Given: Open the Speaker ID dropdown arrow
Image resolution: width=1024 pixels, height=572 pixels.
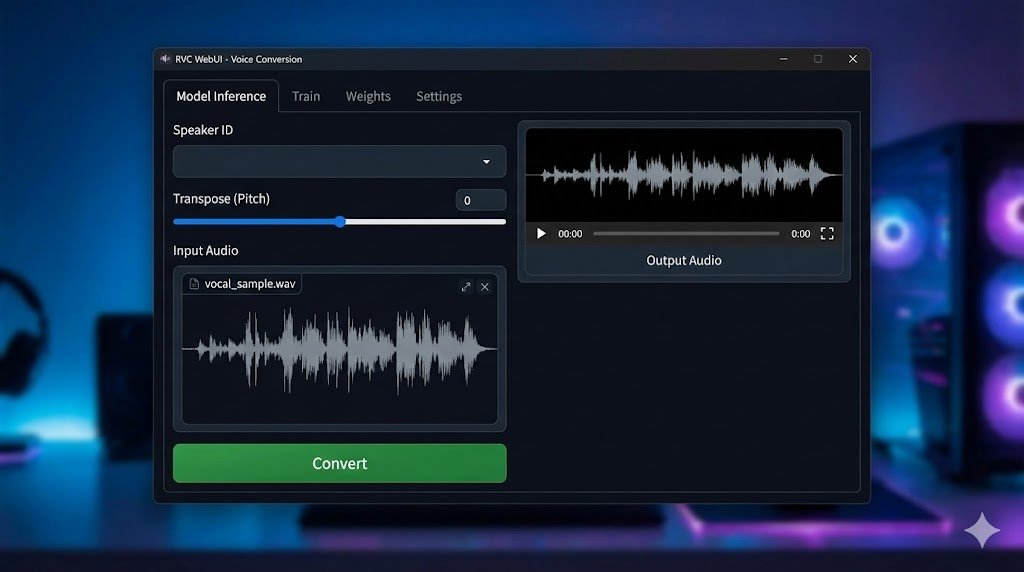Looking at the screenshot, I should pyautogui.click(x=486, y=162).
